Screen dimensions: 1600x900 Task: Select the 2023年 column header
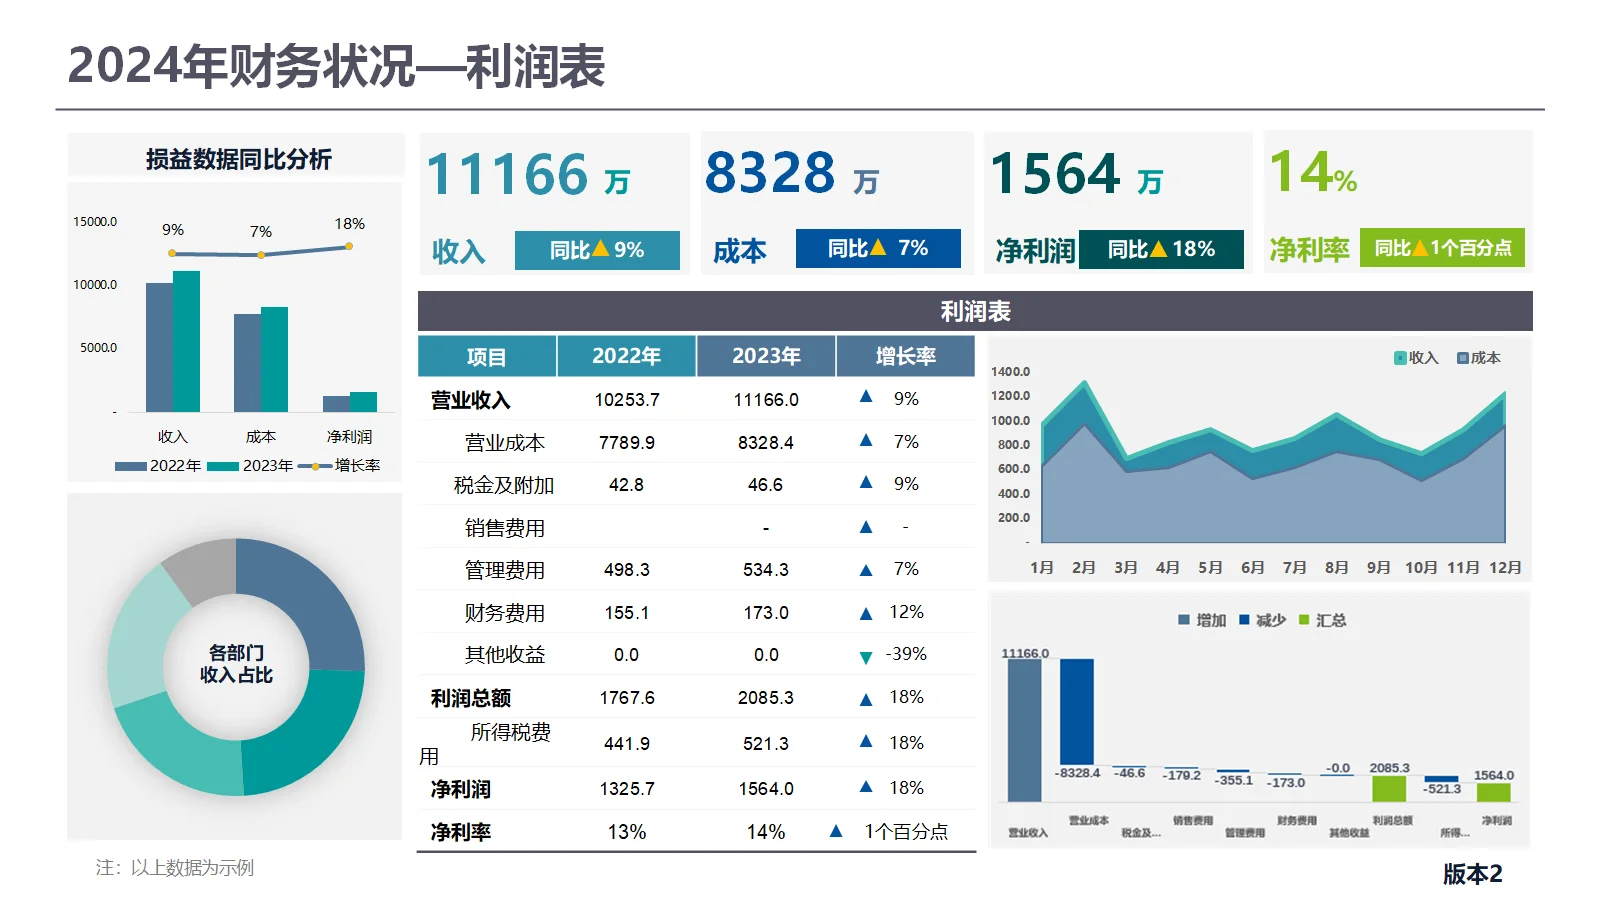tap(766, 356)
